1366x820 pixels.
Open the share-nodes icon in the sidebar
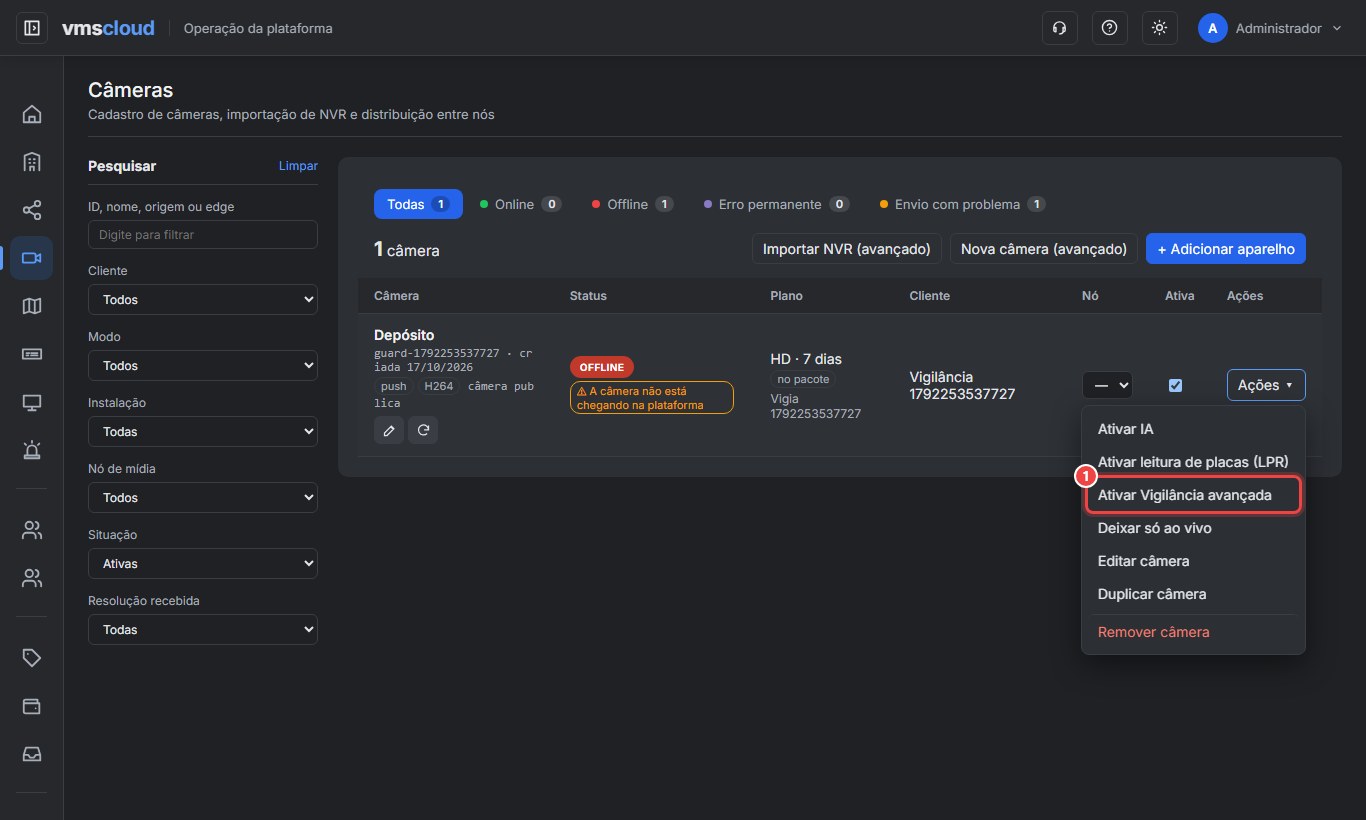[32, 210]
